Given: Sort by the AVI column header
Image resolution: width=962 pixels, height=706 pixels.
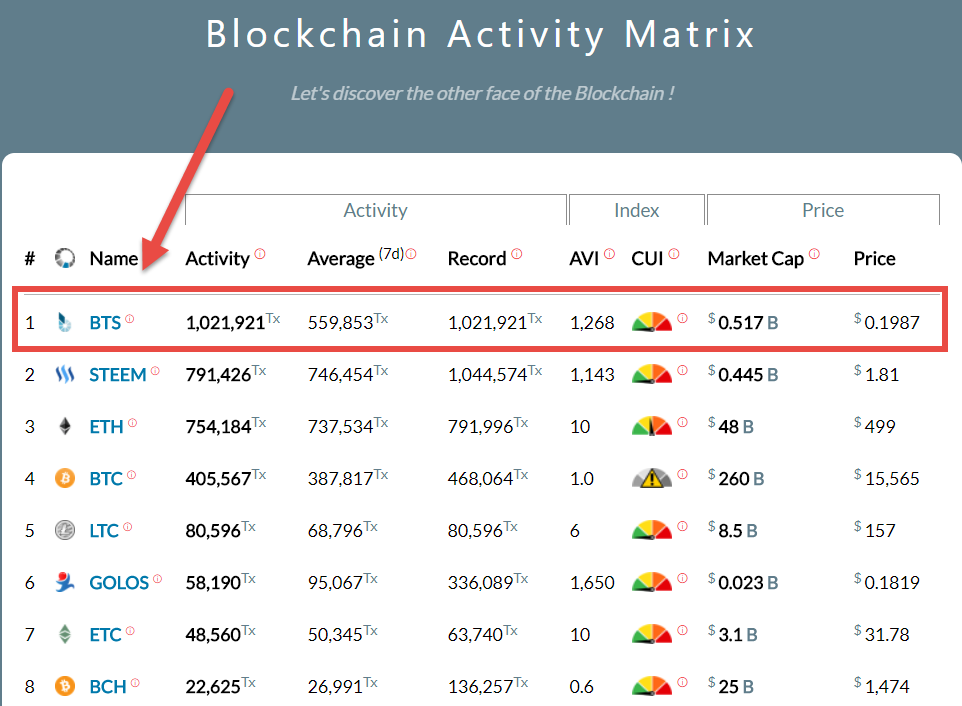Looking at the screenshot, I should [584, 258].
